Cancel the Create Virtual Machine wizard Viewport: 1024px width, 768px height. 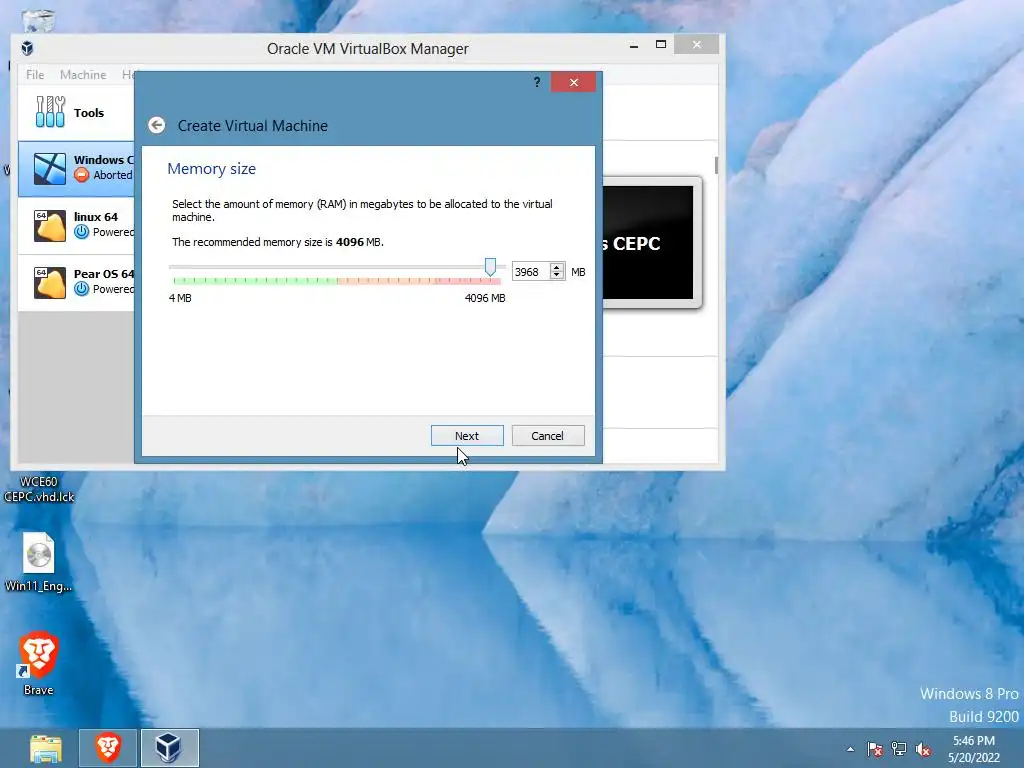tap(548, 436)
